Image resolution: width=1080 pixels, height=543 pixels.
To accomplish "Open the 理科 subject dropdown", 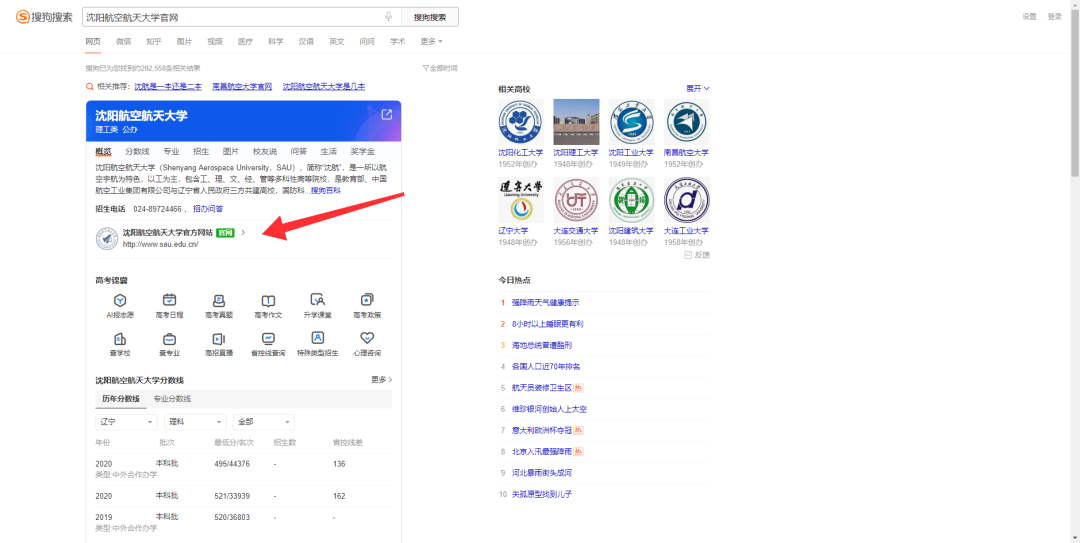I will 195,422.
